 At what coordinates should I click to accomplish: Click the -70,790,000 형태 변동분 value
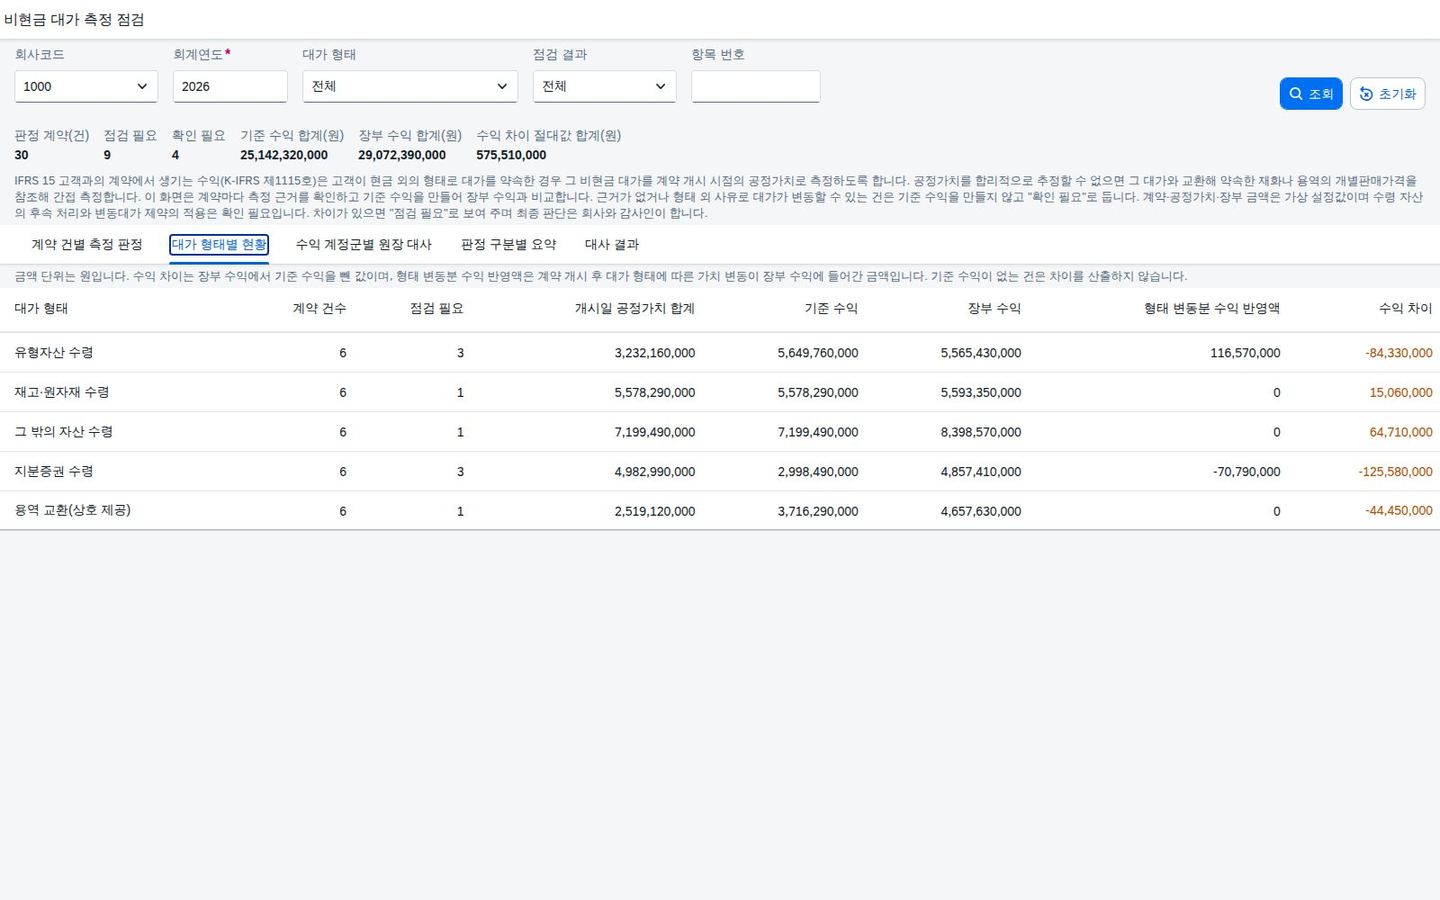1247,472
